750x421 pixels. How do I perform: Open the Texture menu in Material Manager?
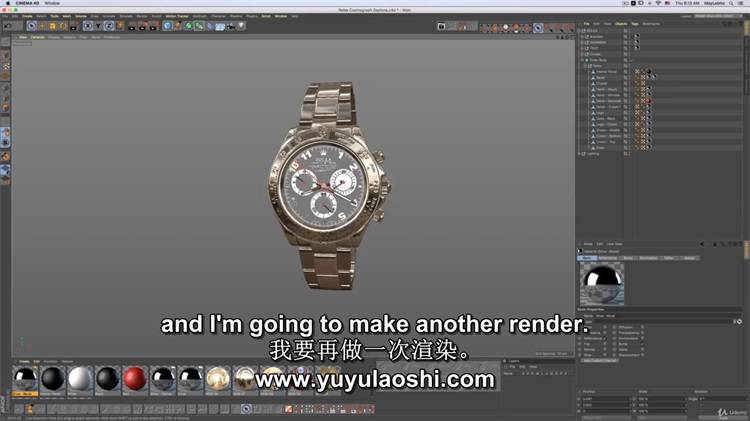coord(67,361)
